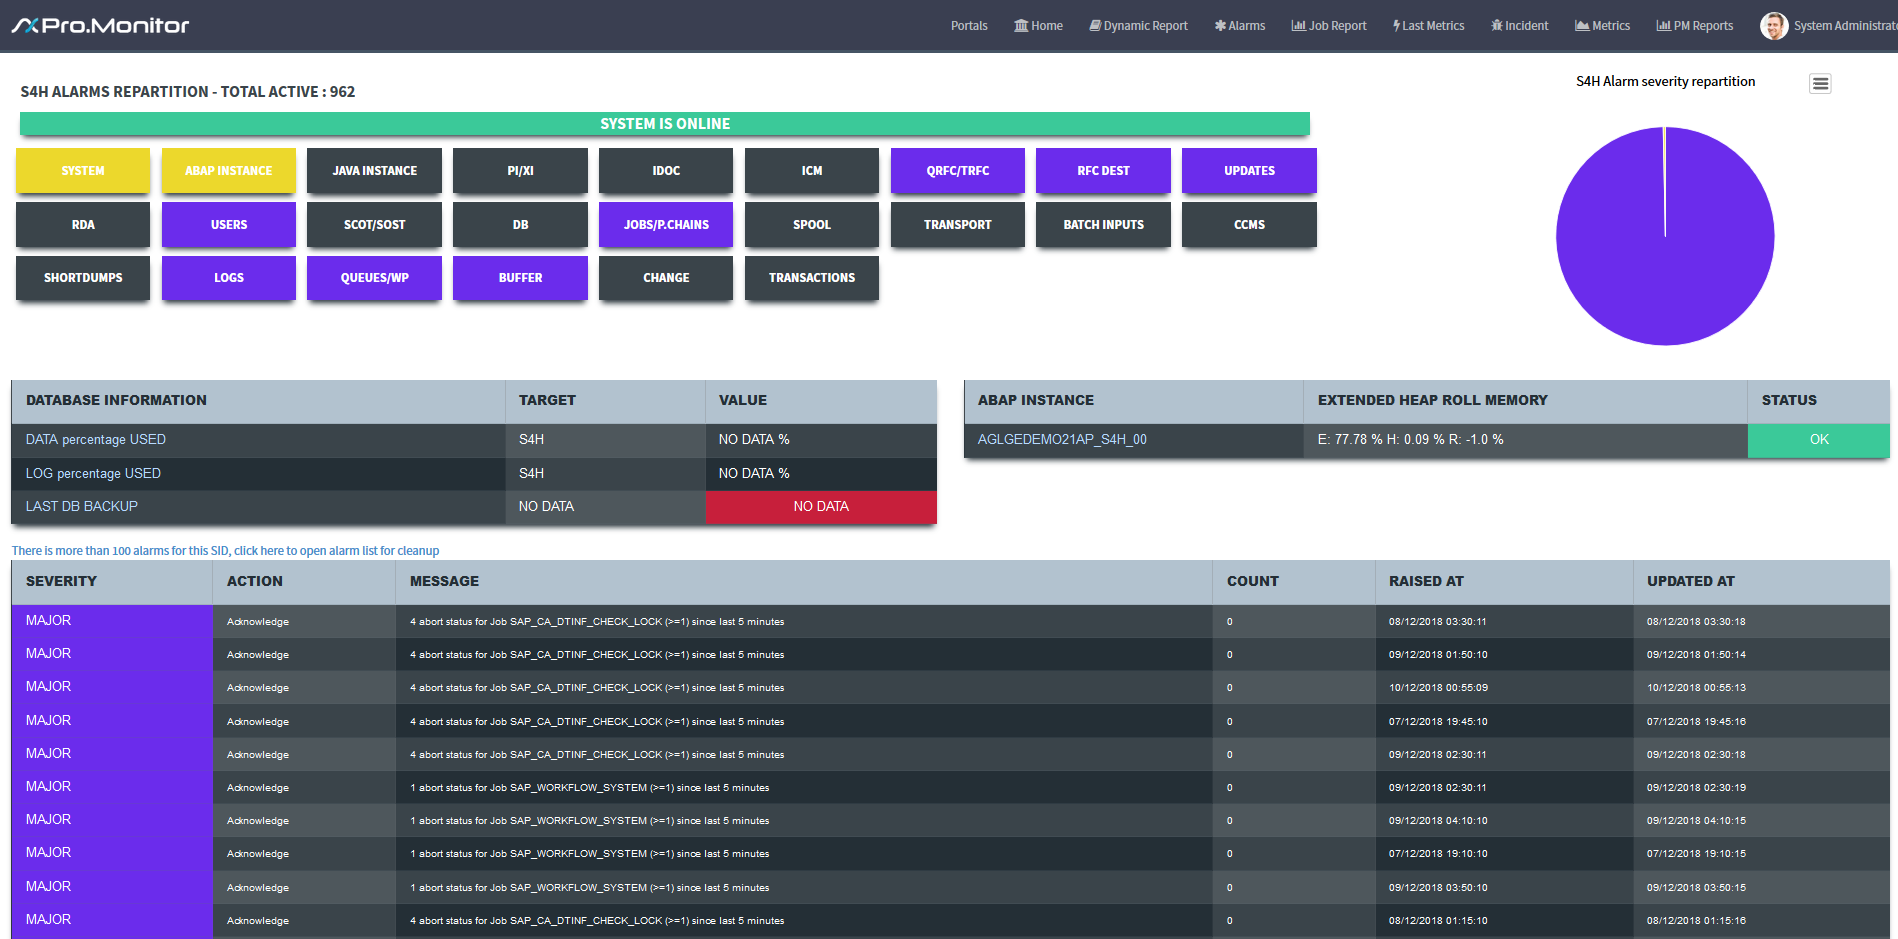The image size is (1898, 939).
Task: Open Last Metrics lightning icon link
Action: 1396,26
